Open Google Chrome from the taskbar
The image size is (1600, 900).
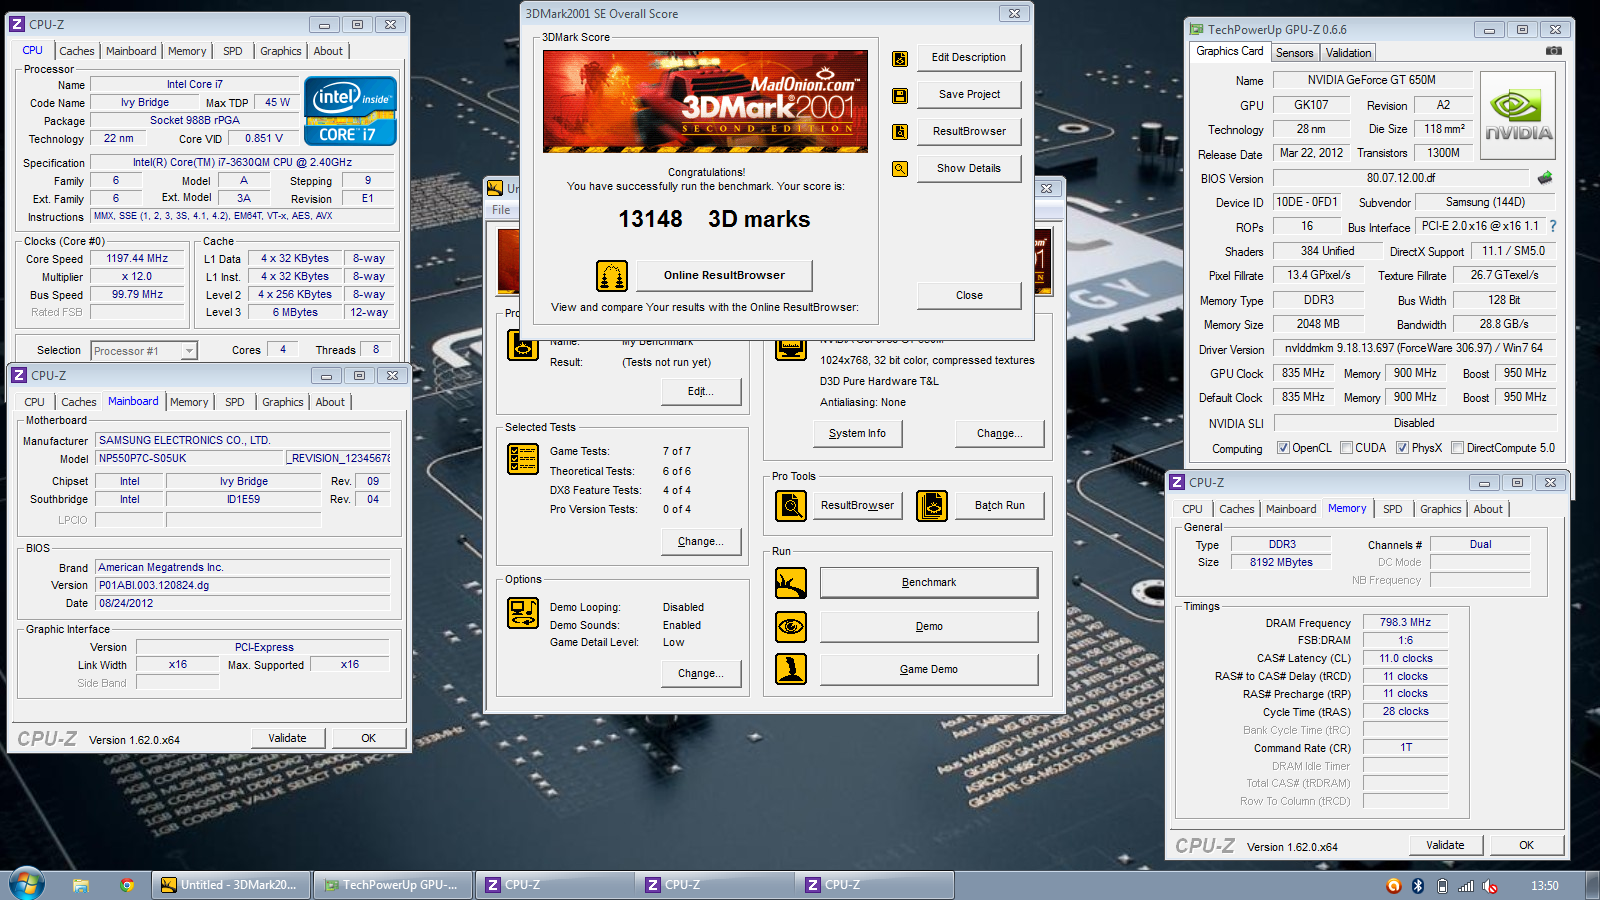point(127,885)
